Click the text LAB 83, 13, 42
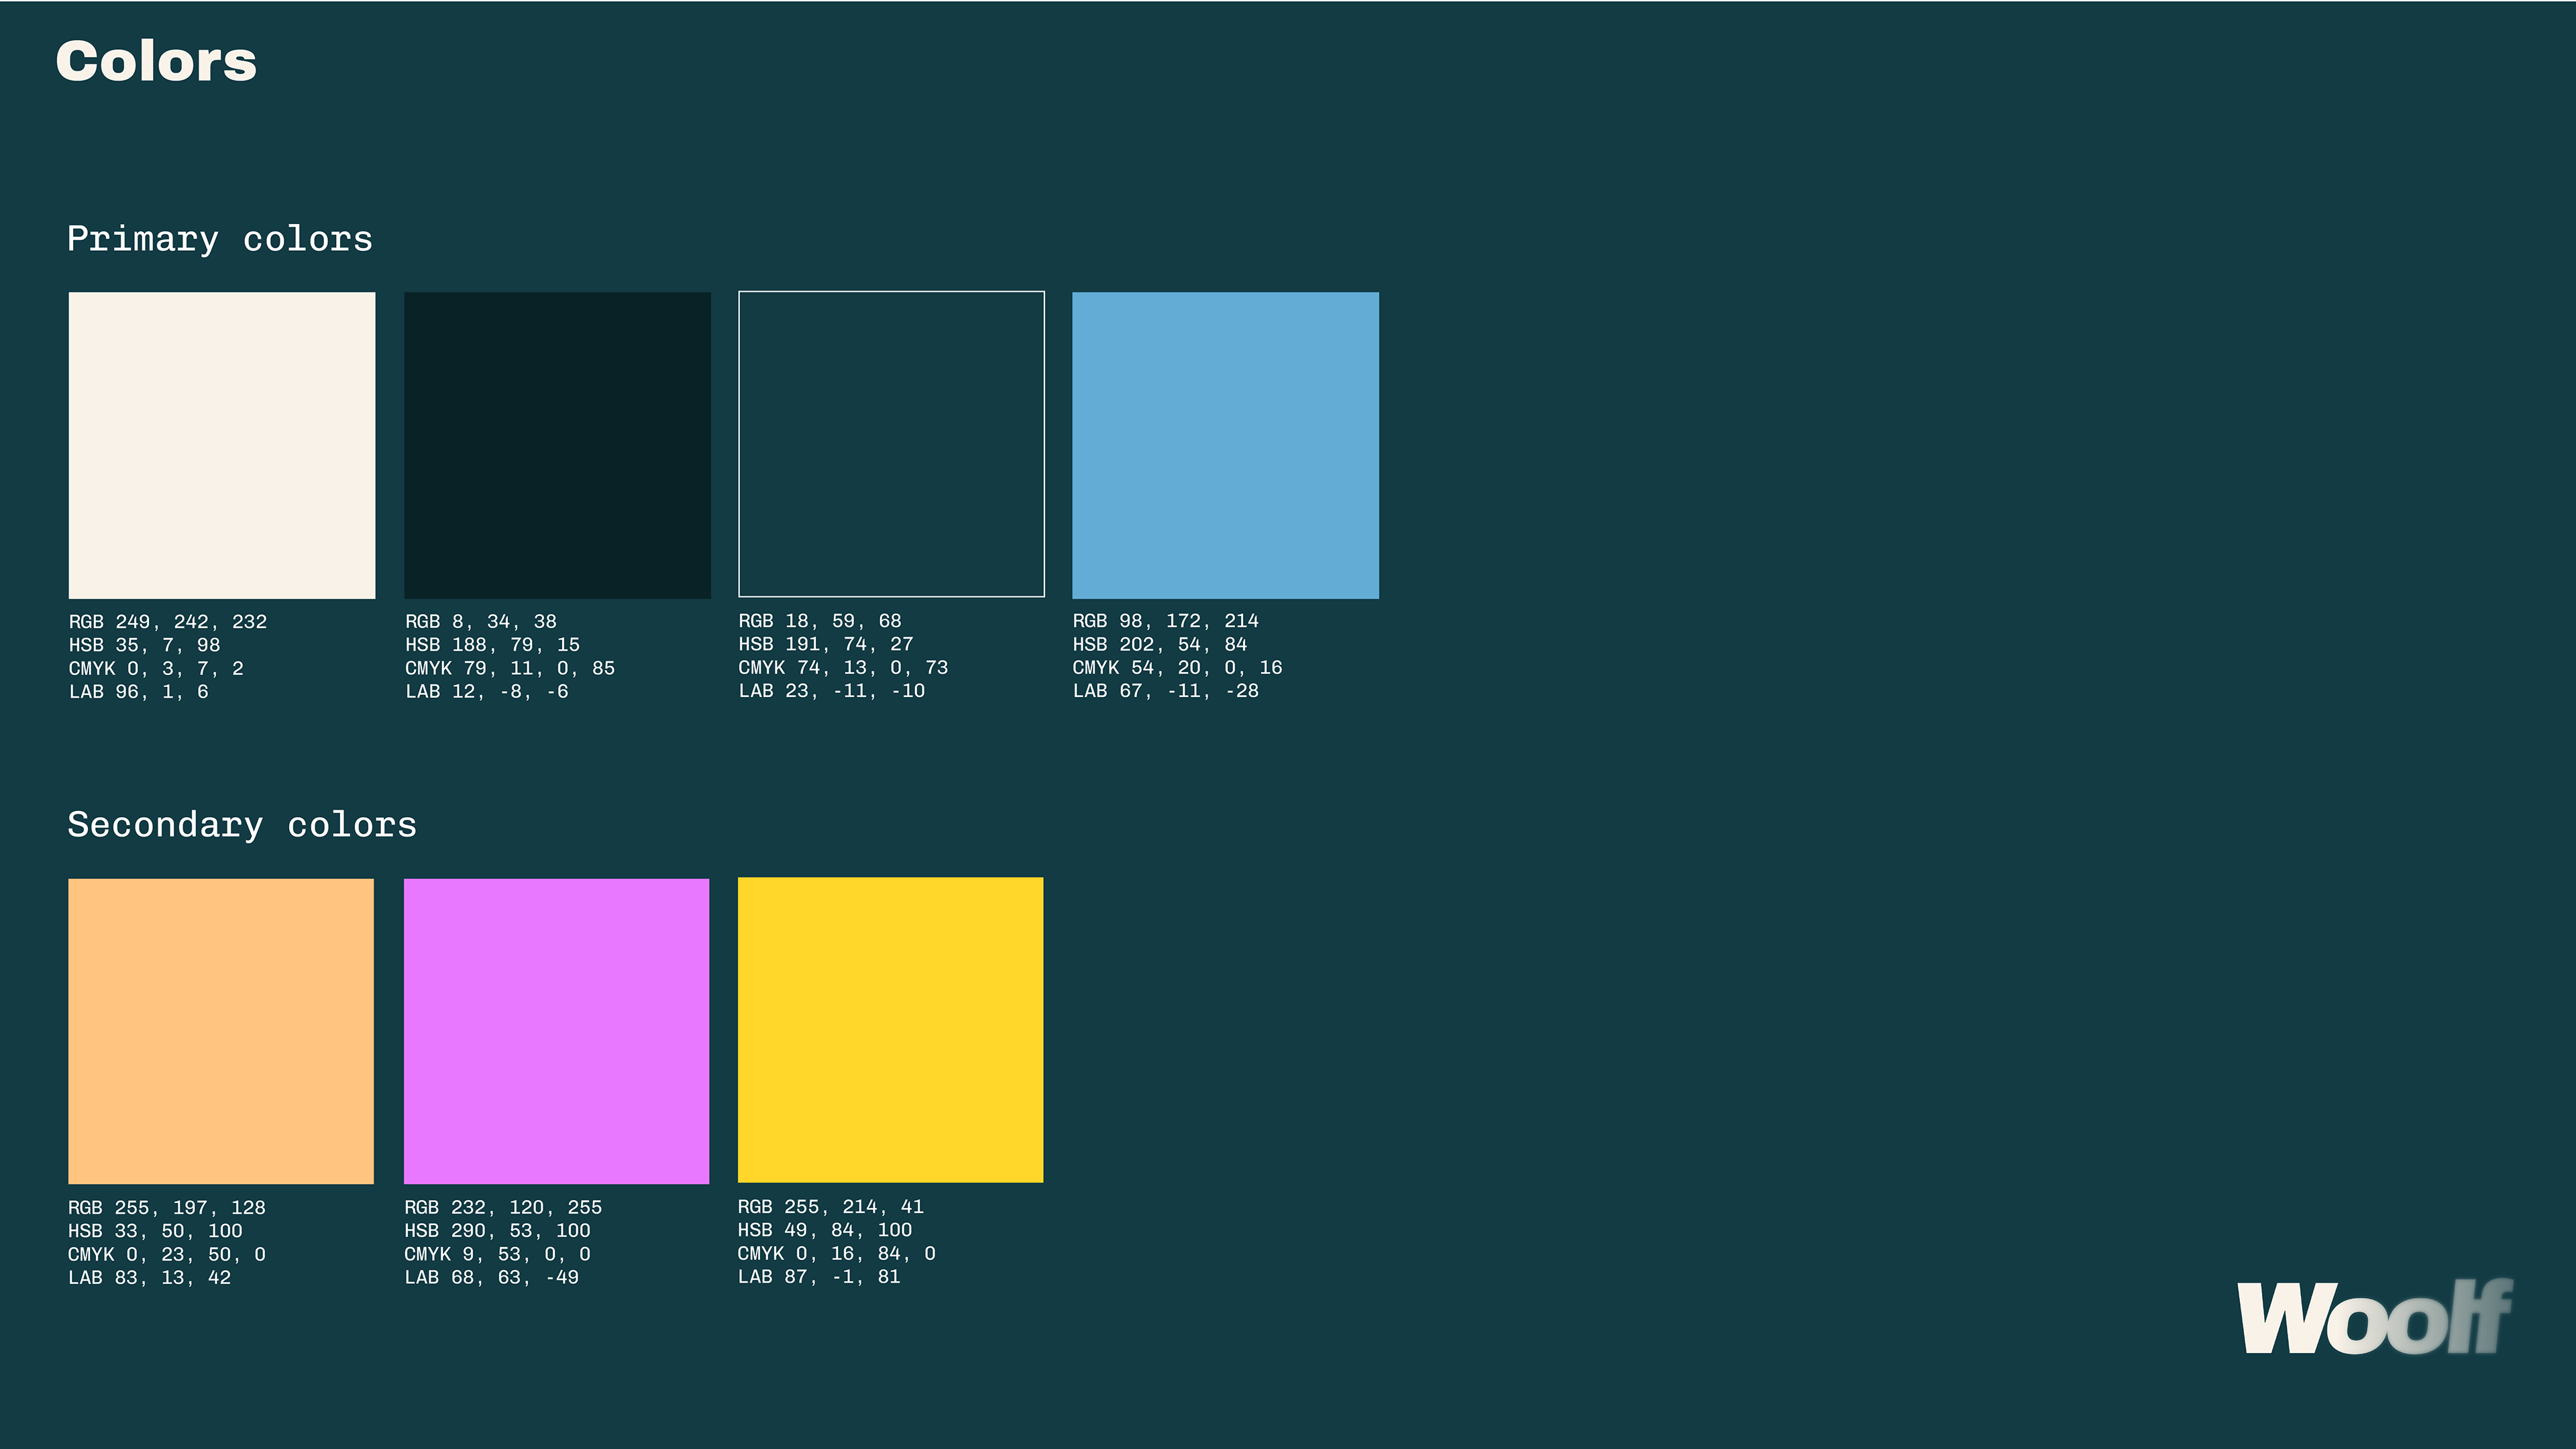Screen dimensions: 2576x1449 [150, 1278]
